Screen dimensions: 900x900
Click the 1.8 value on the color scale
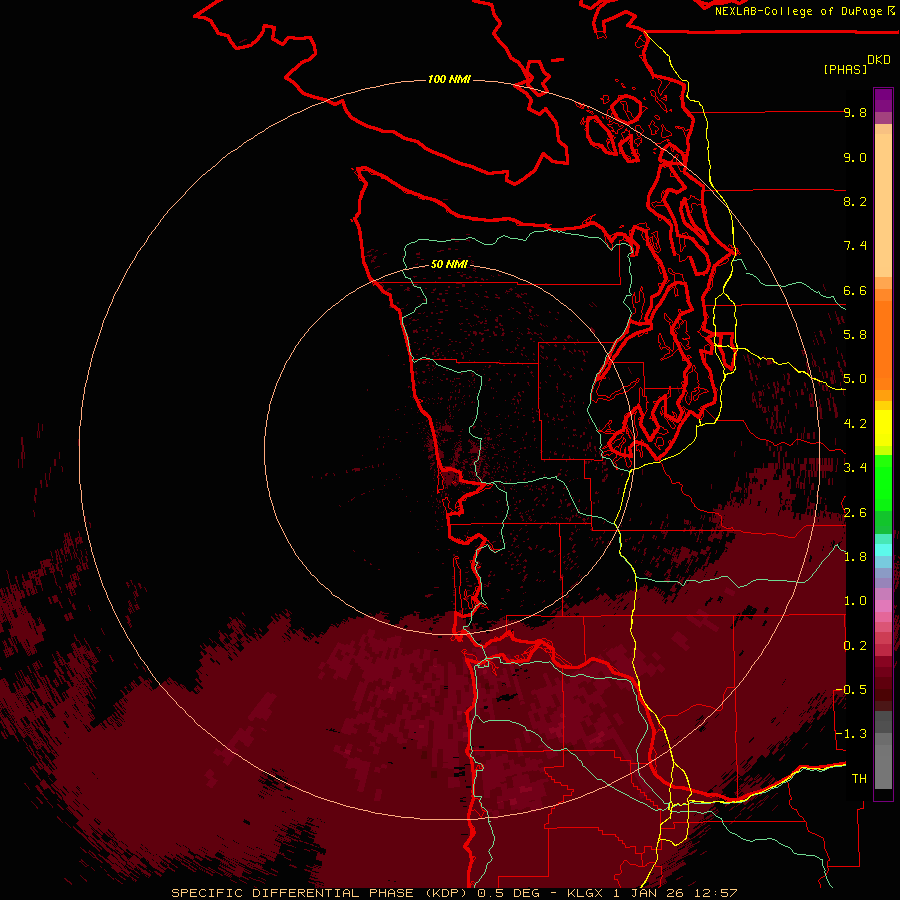point(855,557)
